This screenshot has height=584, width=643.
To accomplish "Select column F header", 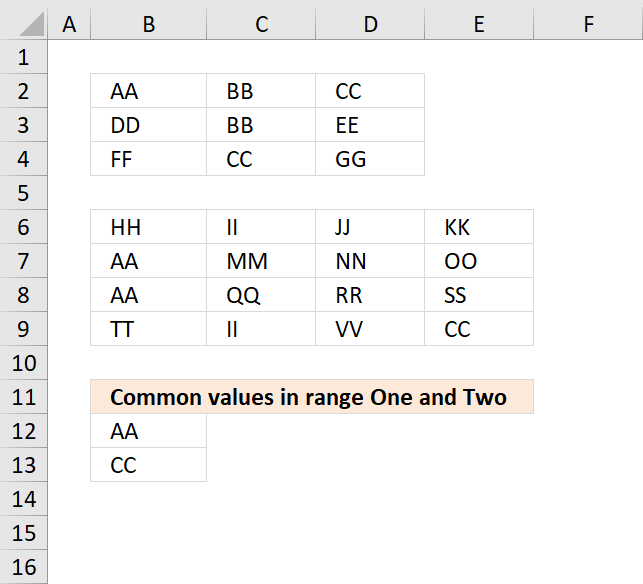I will pos(588,24).
